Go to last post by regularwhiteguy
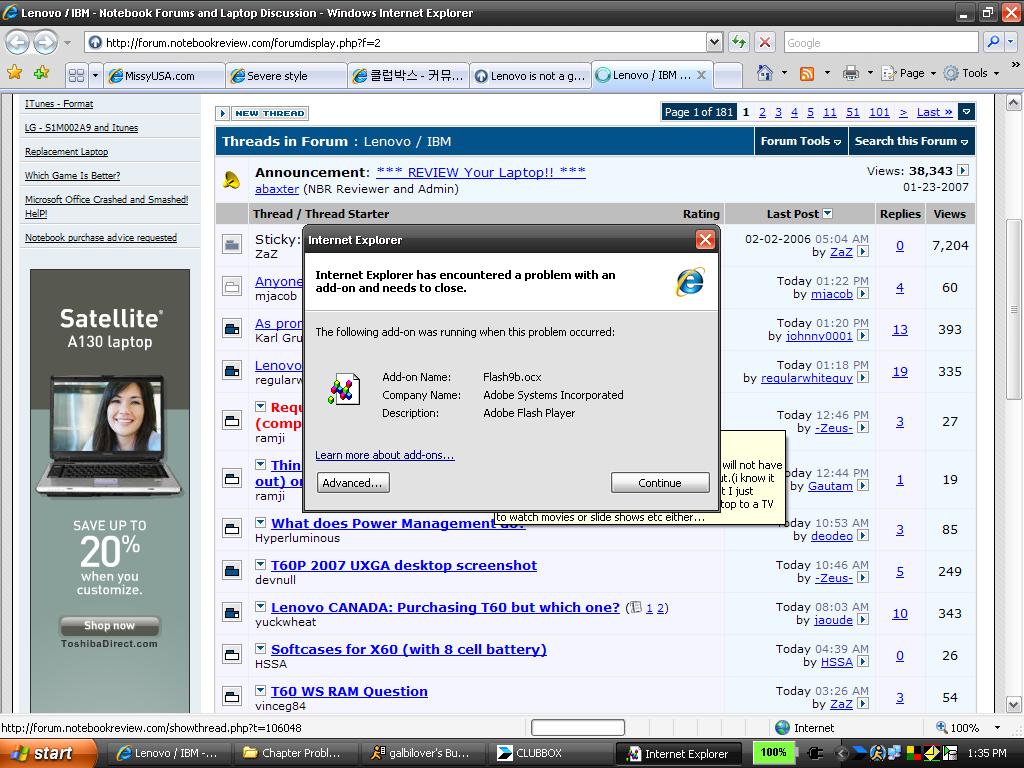 point(863,378)
